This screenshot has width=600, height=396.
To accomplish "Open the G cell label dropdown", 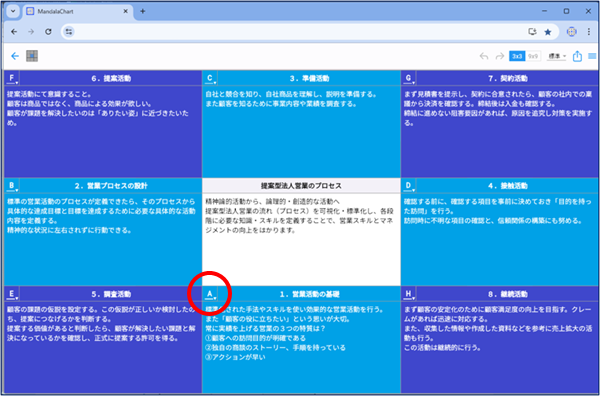I will coord(409,78).
